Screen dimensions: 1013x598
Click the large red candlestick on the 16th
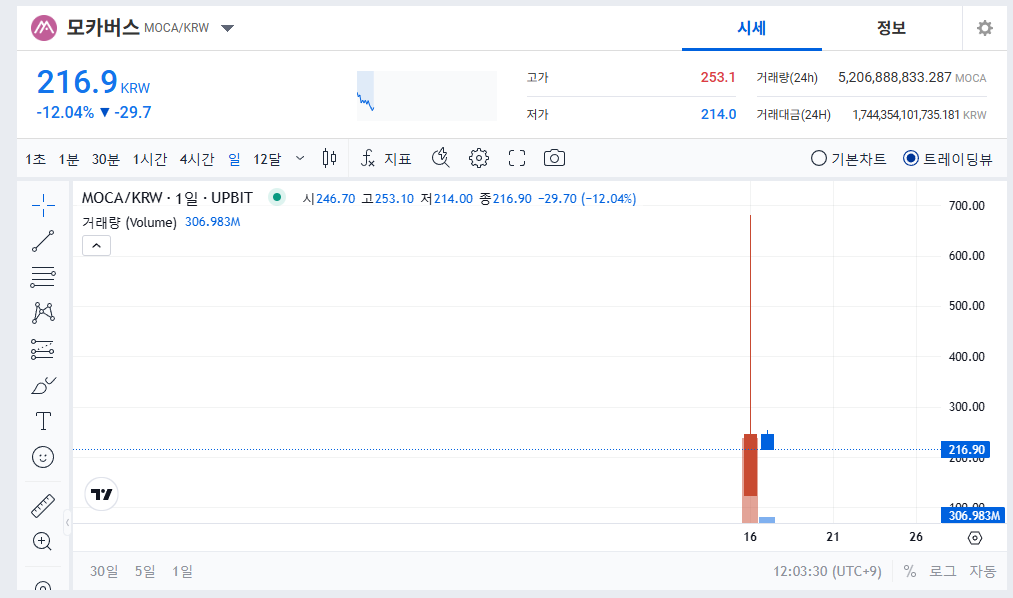tap(750, 465)
